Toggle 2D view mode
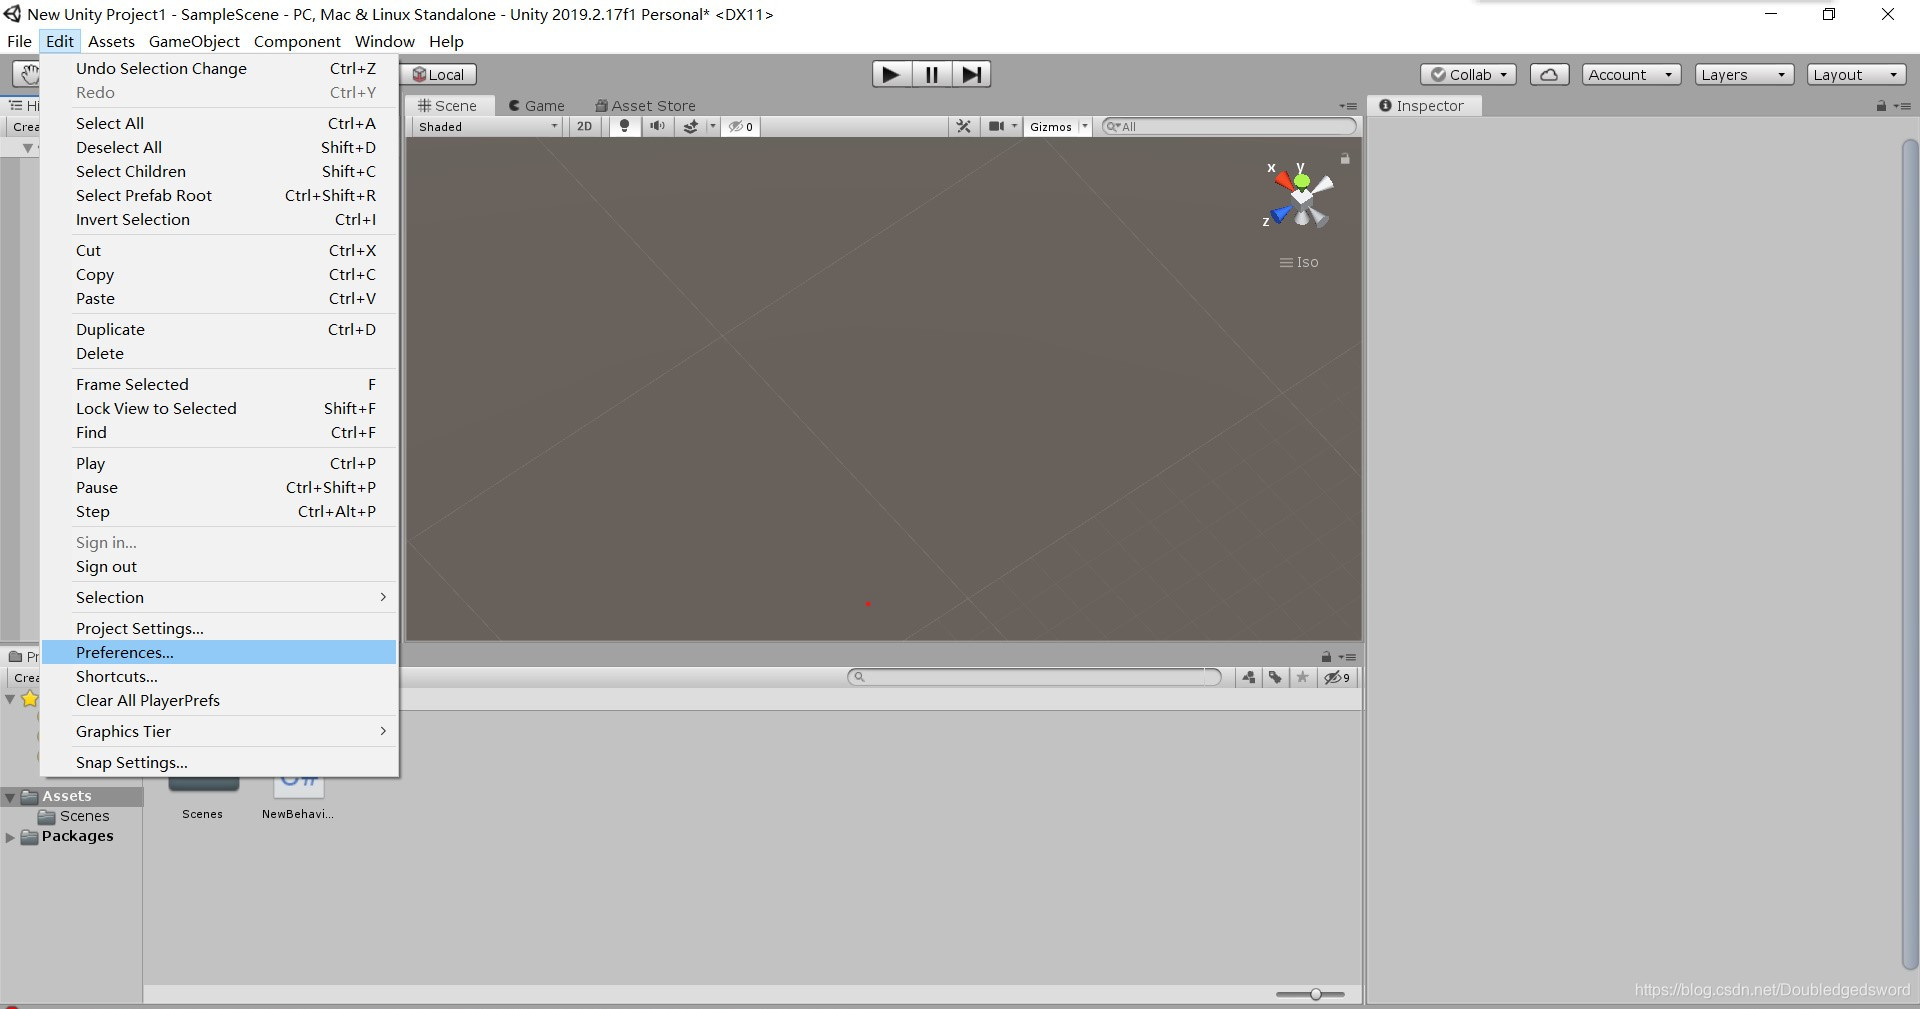The width and height of the screenshot is (1920, 1009). [585, 126]
